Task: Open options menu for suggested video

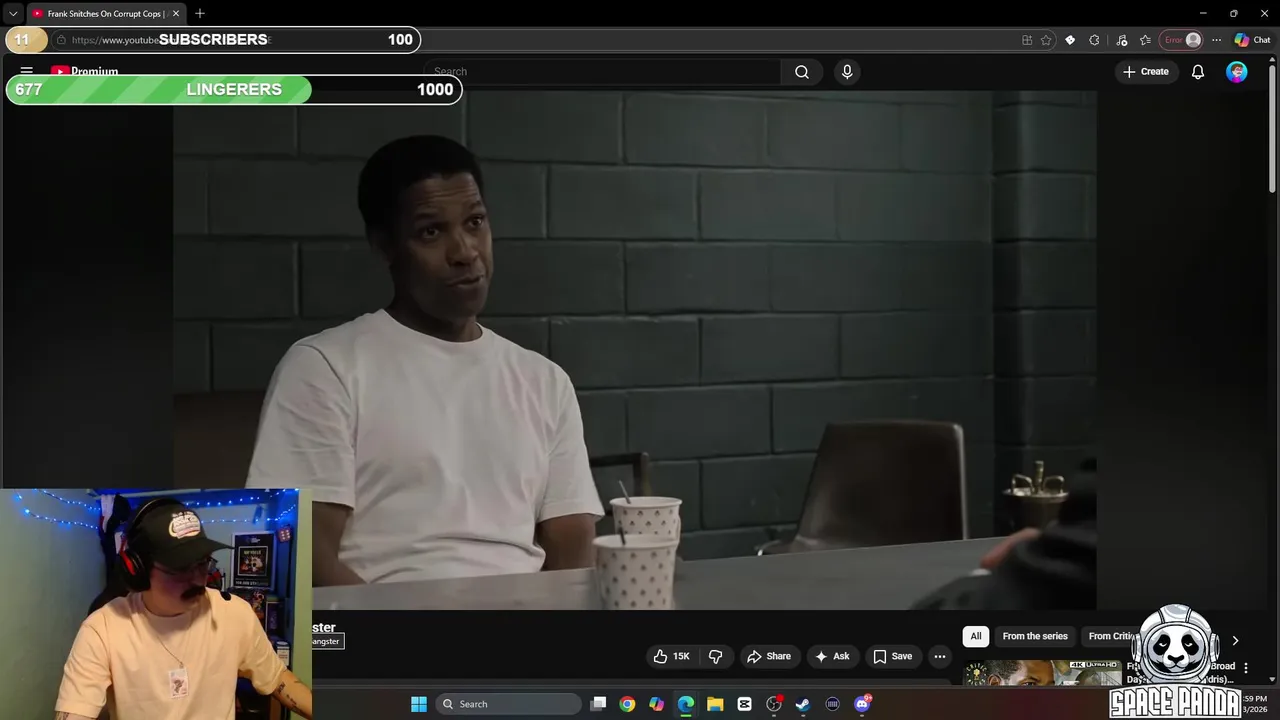Action: tap(1246, 667)
